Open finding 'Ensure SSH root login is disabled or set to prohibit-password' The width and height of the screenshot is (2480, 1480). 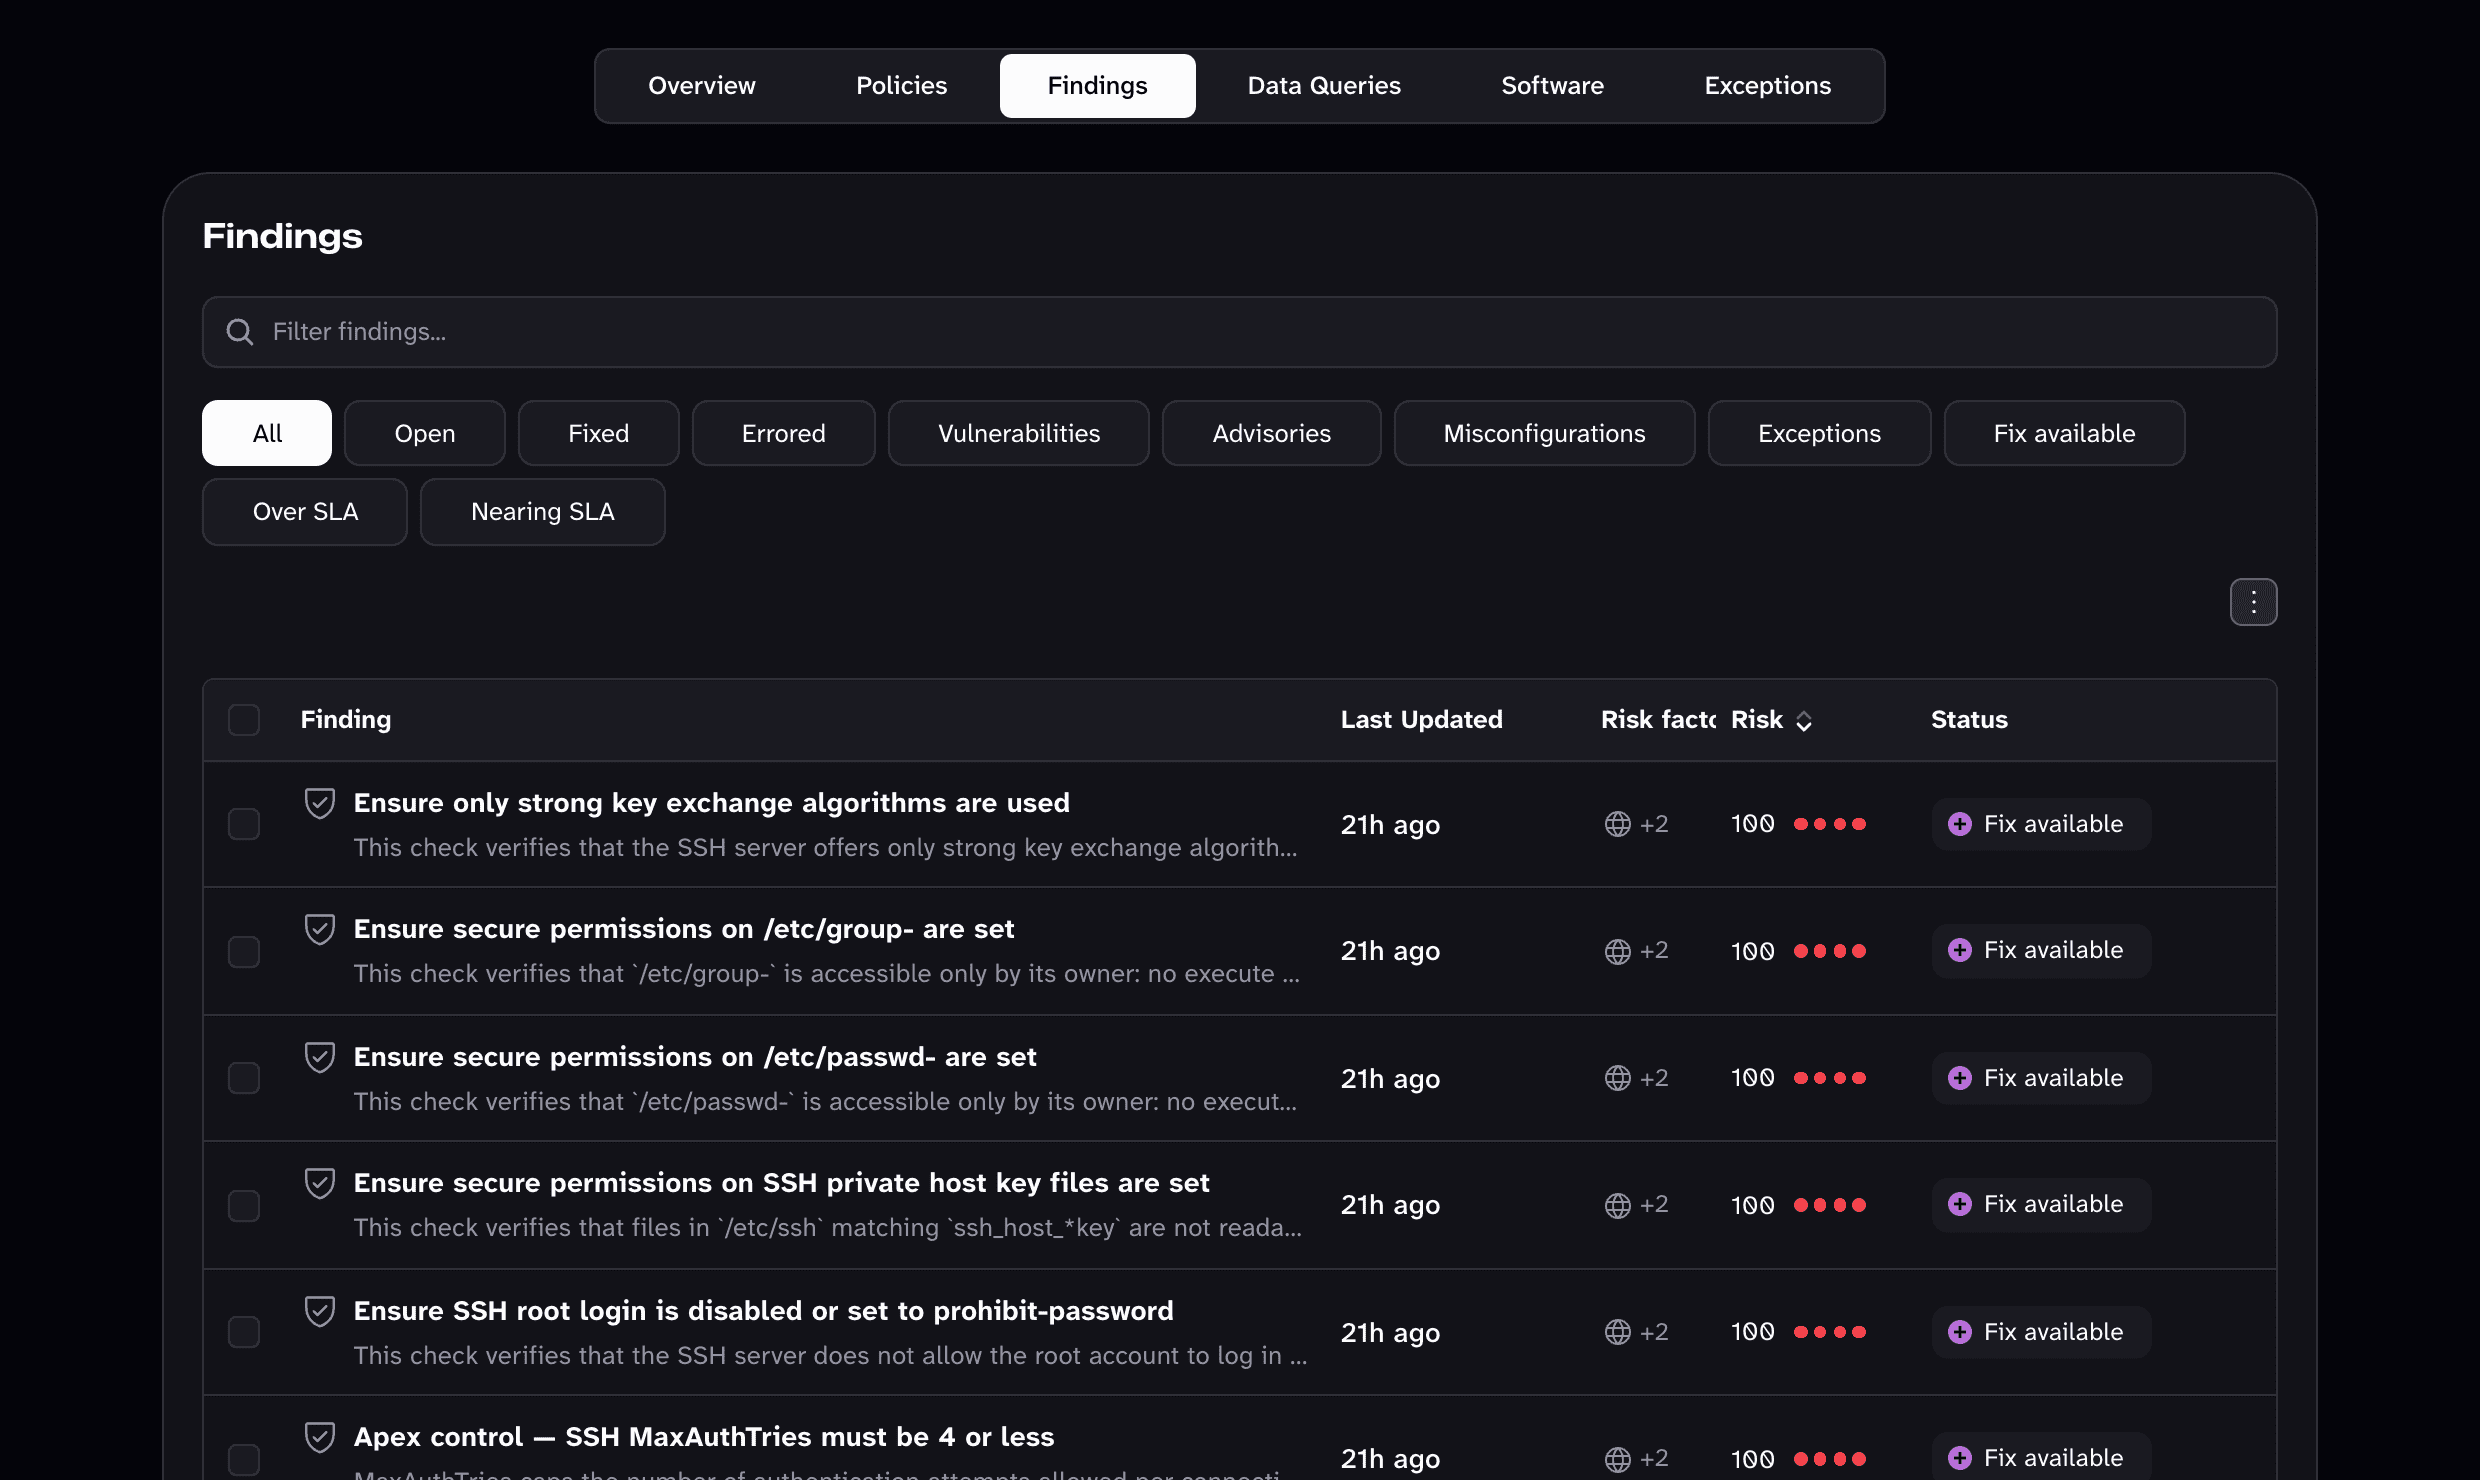click(763, 1311)
